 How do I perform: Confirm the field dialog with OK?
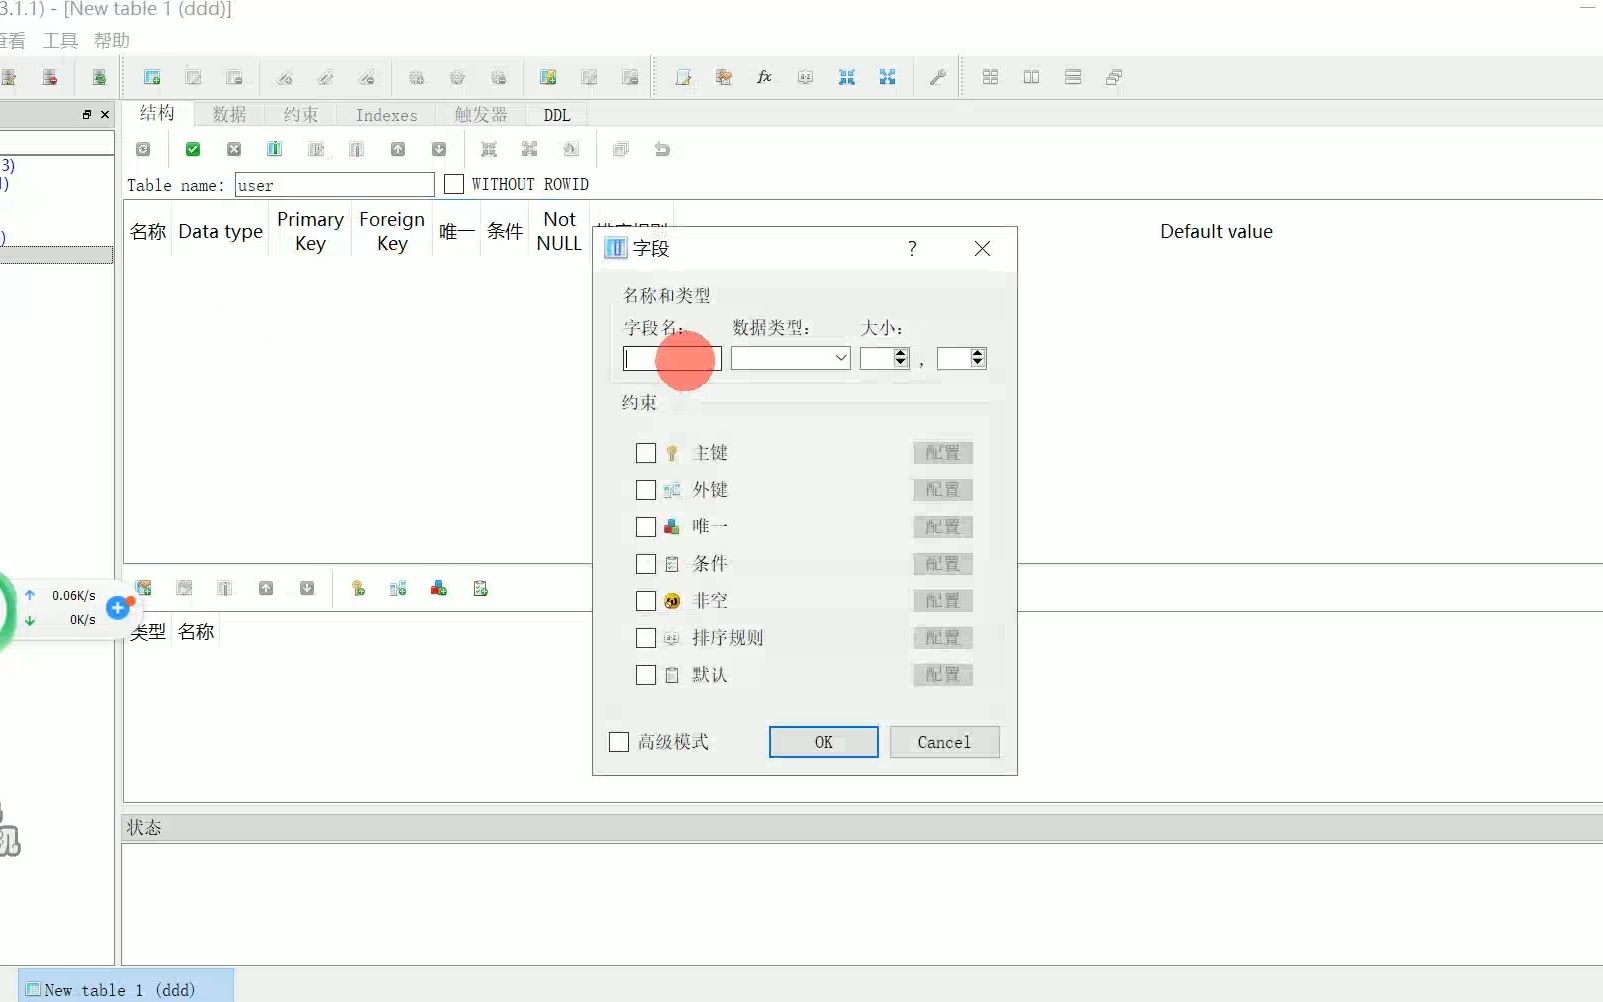pos(824,742)
